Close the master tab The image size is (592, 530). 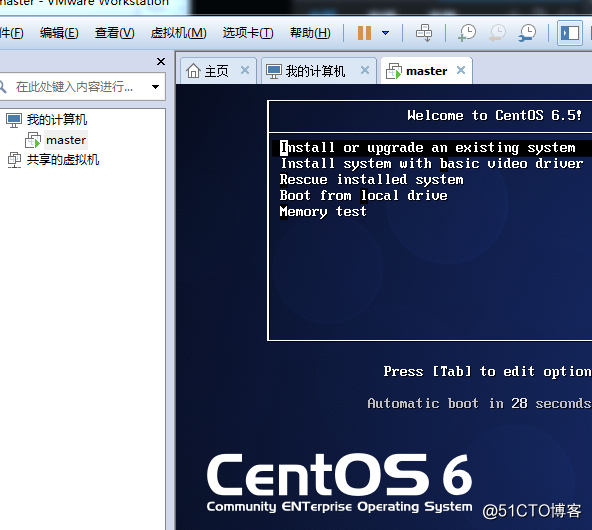coord(461,70)
